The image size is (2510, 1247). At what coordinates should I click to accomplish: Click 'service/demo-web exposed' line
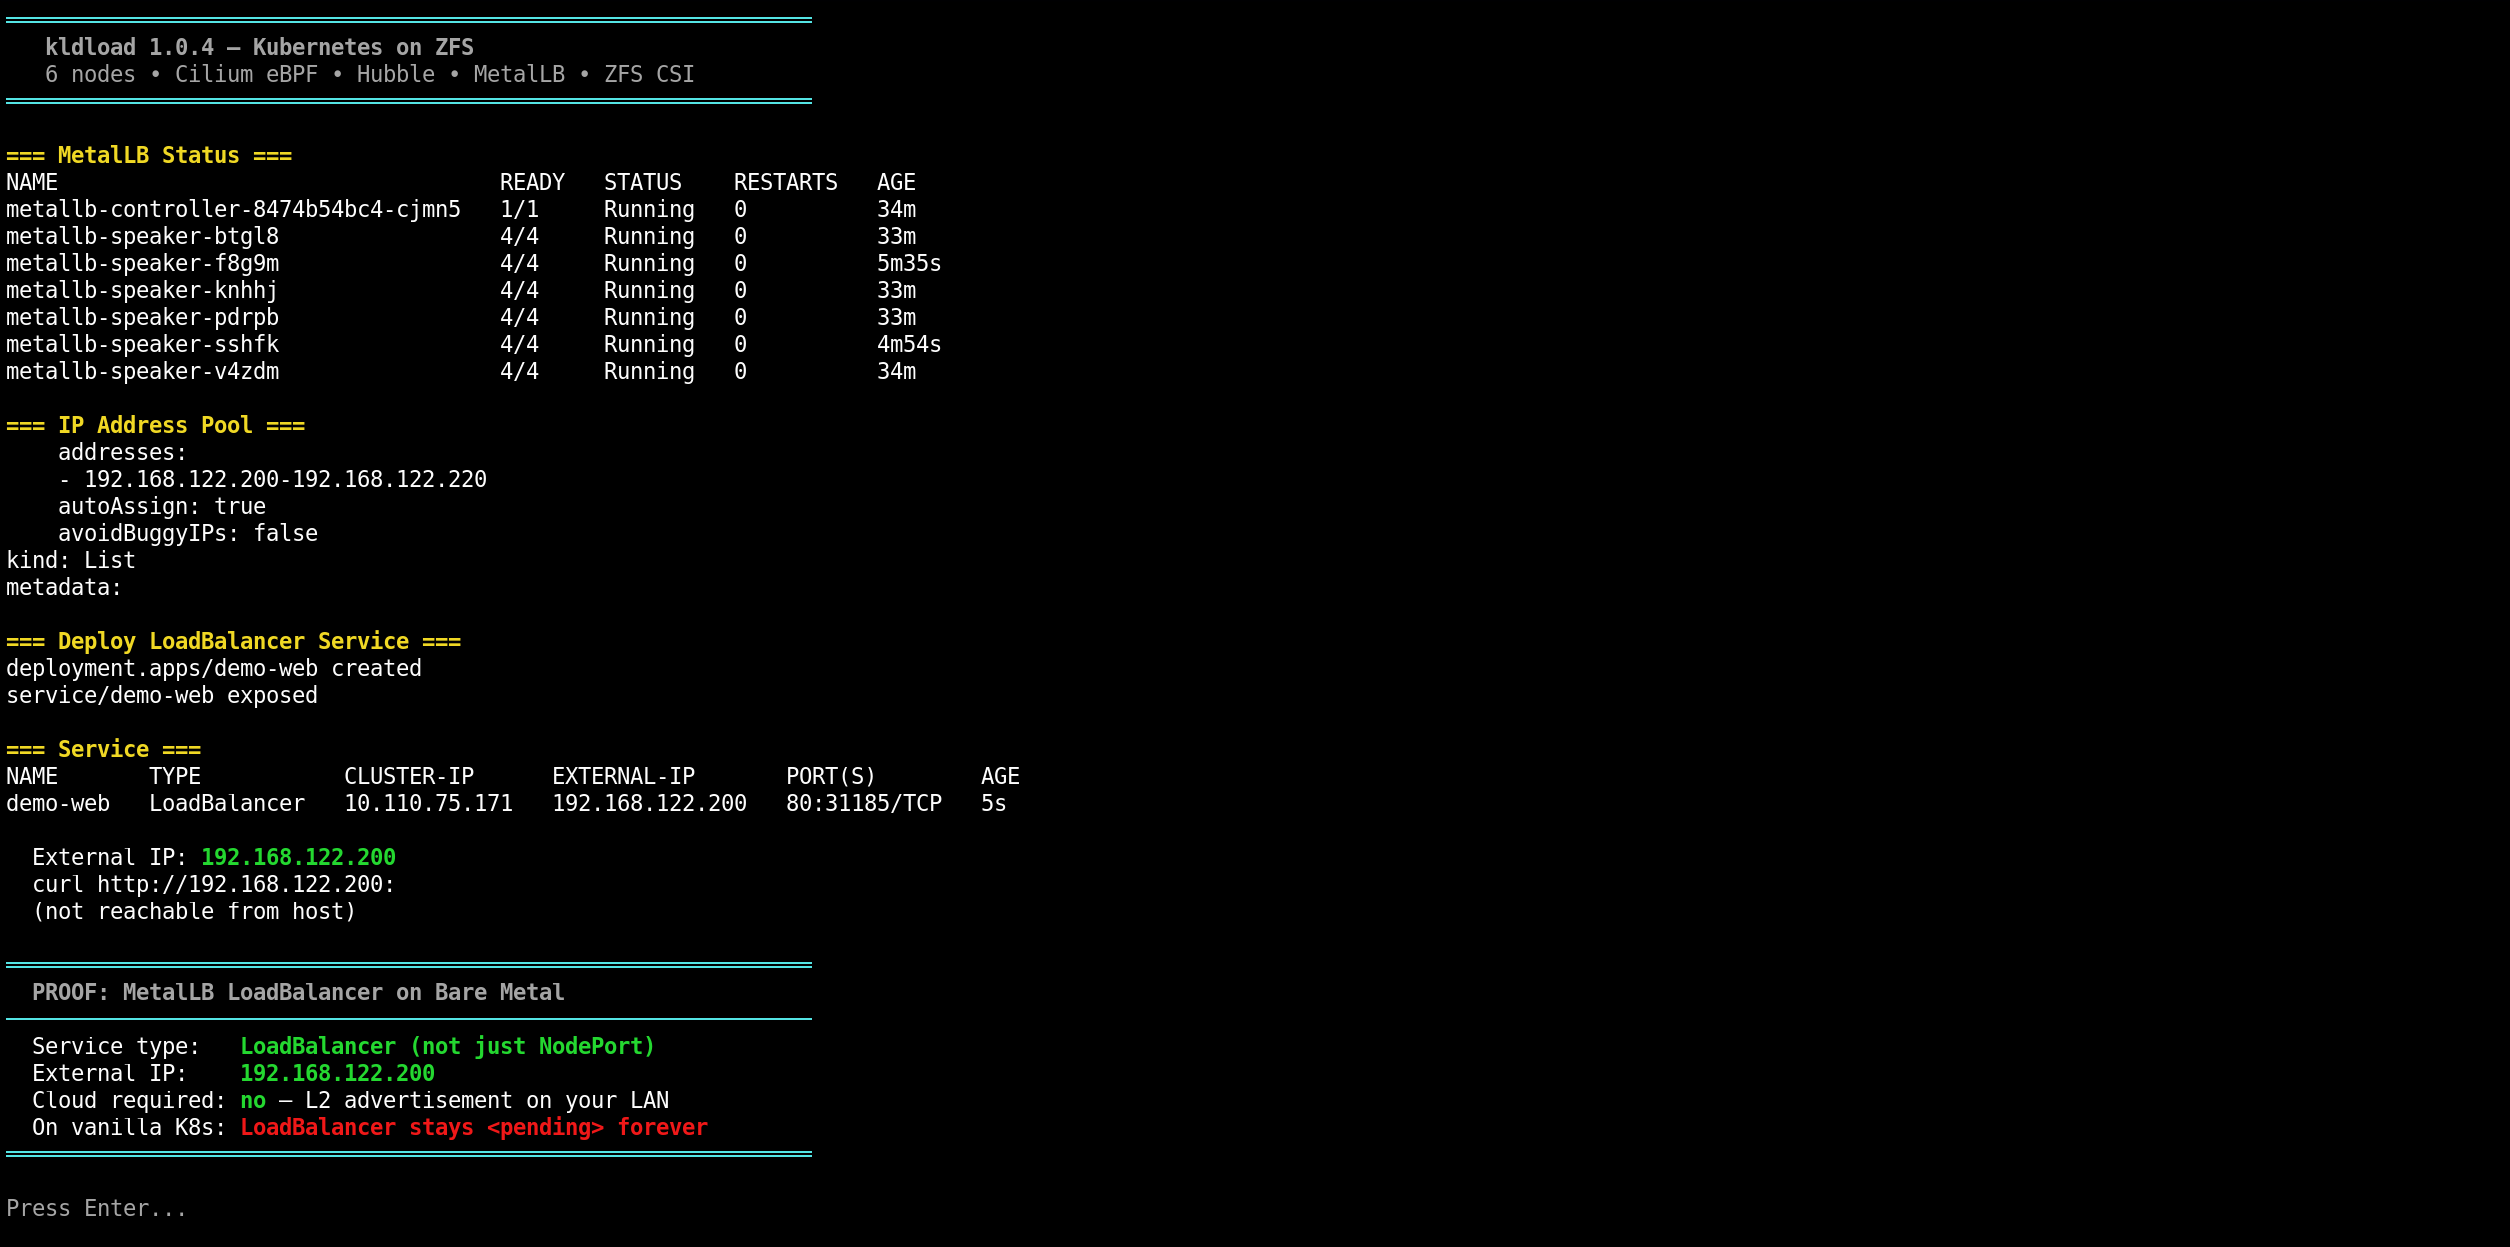[162, 695]
